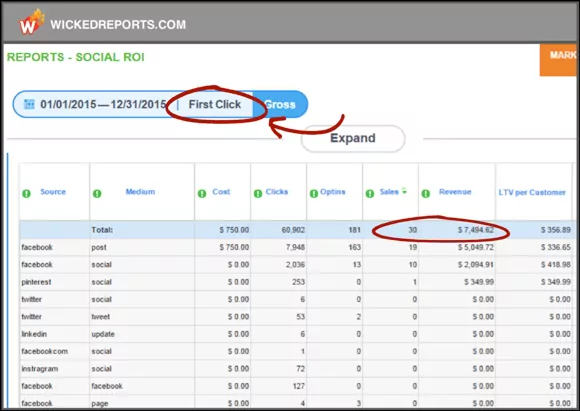Click the Total: row label

tap(102, 230)
